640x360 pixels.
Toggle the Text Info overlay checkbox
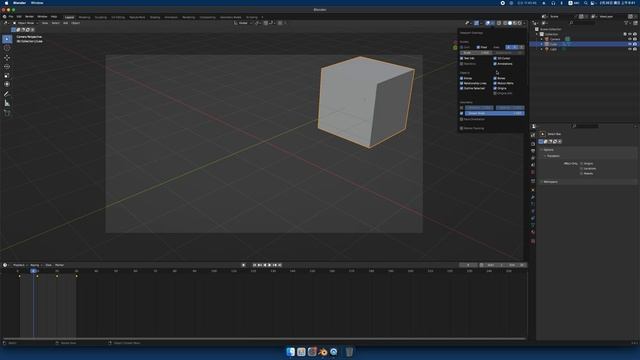(x=462, y=58)
